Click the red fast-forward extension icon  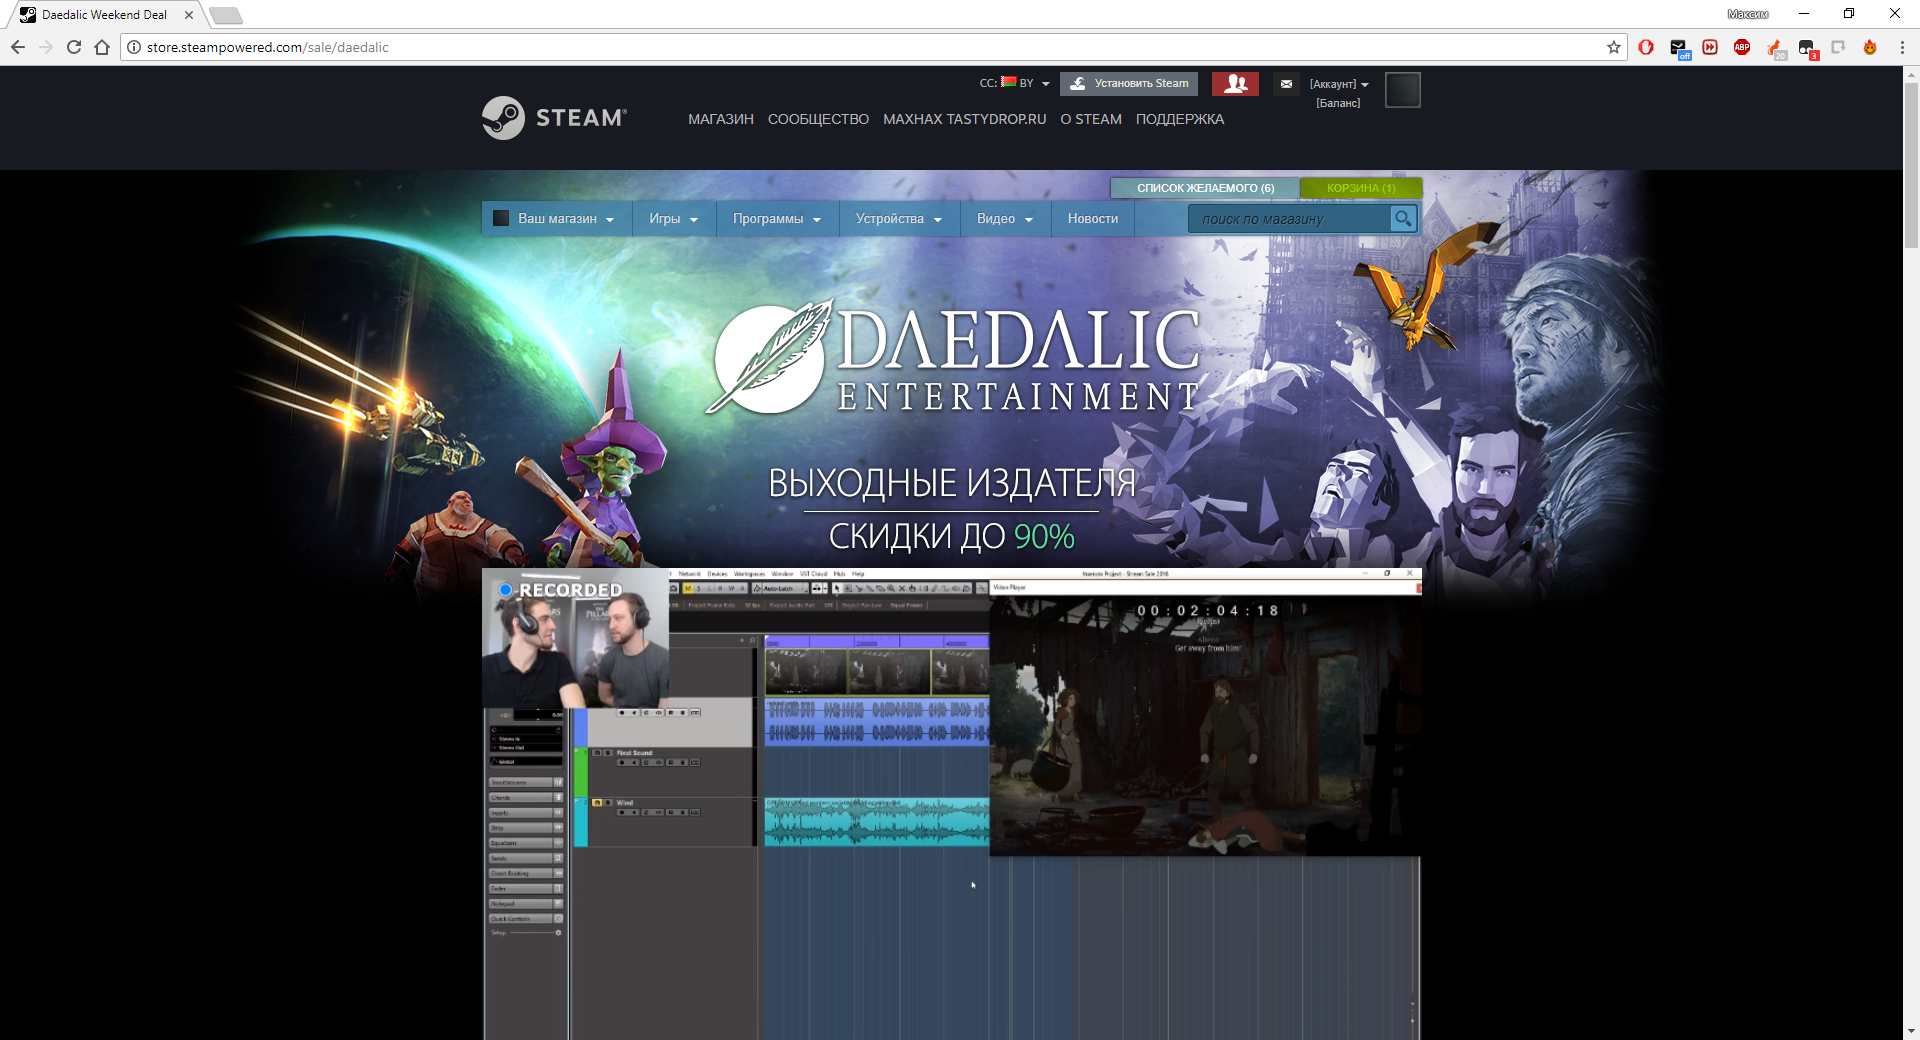1710,47
